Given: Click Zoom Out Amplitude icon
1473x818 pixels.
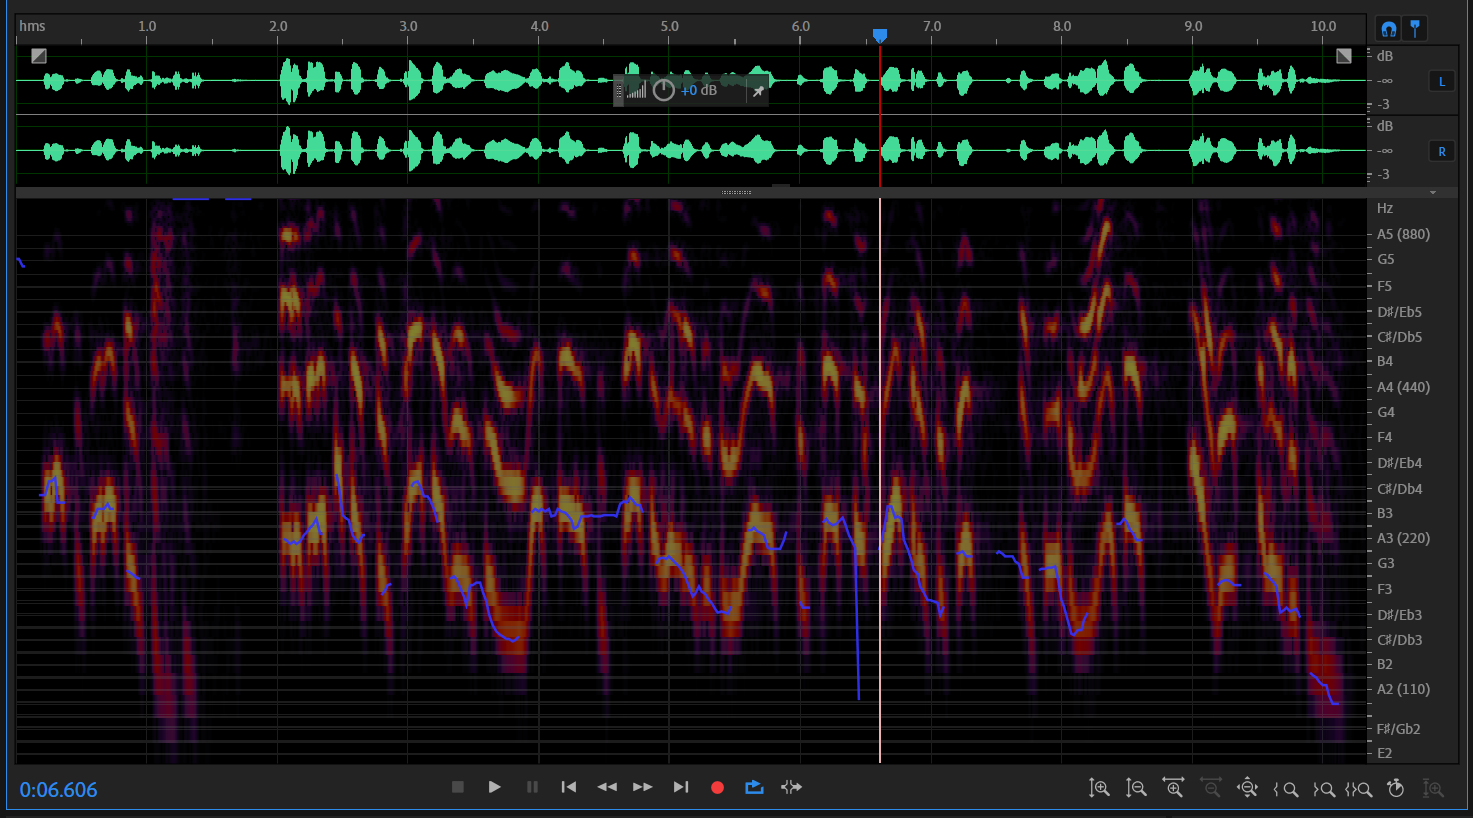Looking at the screenshot, I should click(1136, 788).
